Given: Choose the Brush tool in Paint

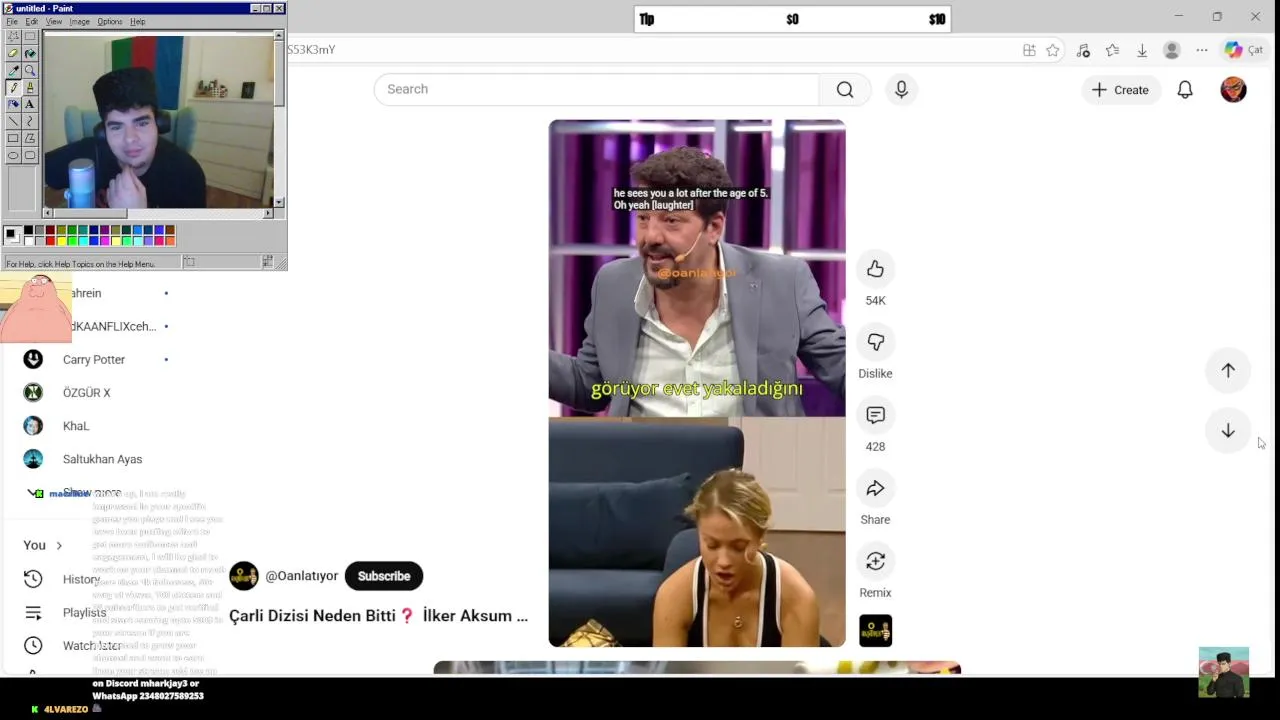Looking at the screenshot, I should (30, 87).
